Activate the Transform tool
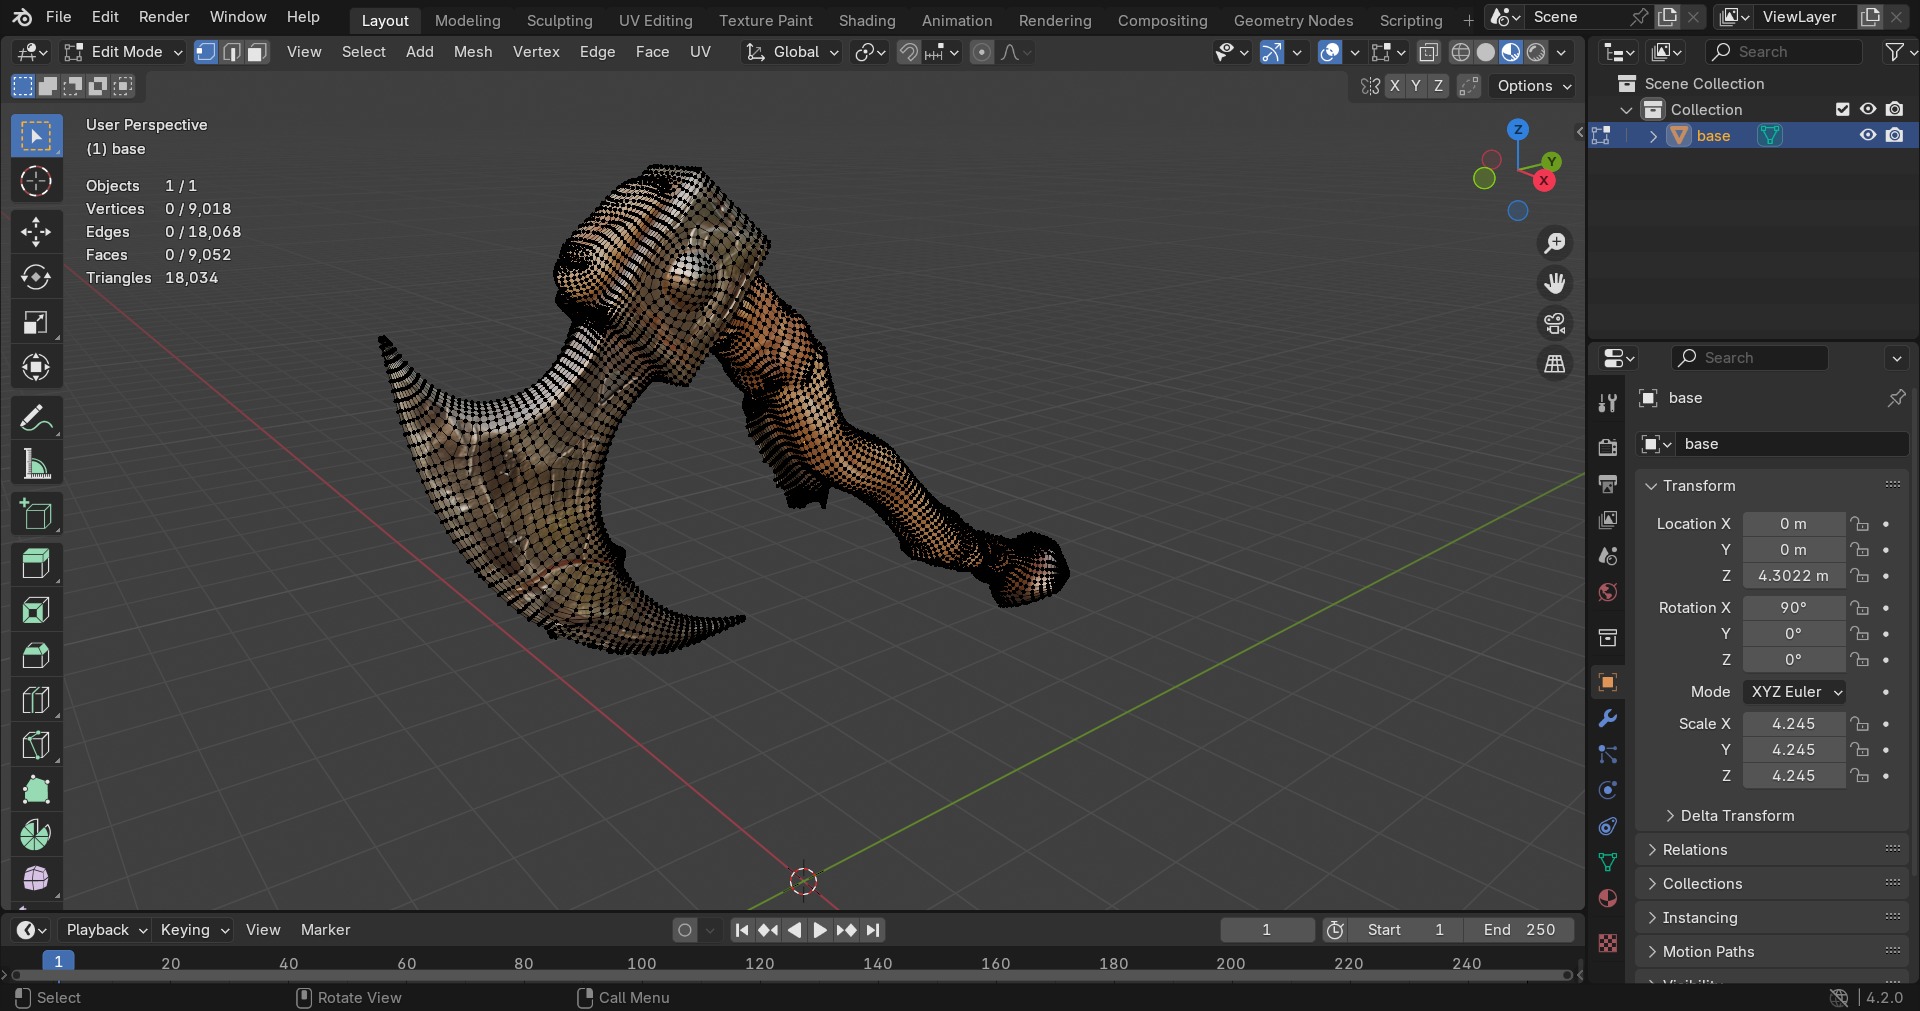Viewport: 1920px width, 1011px height. 36,367
